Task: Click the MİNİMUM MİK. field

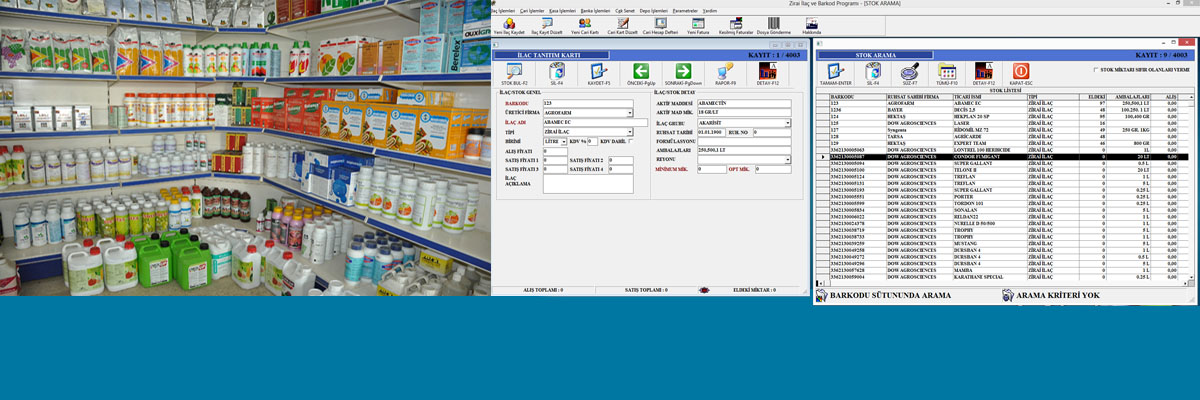Action: pos(711,169)
